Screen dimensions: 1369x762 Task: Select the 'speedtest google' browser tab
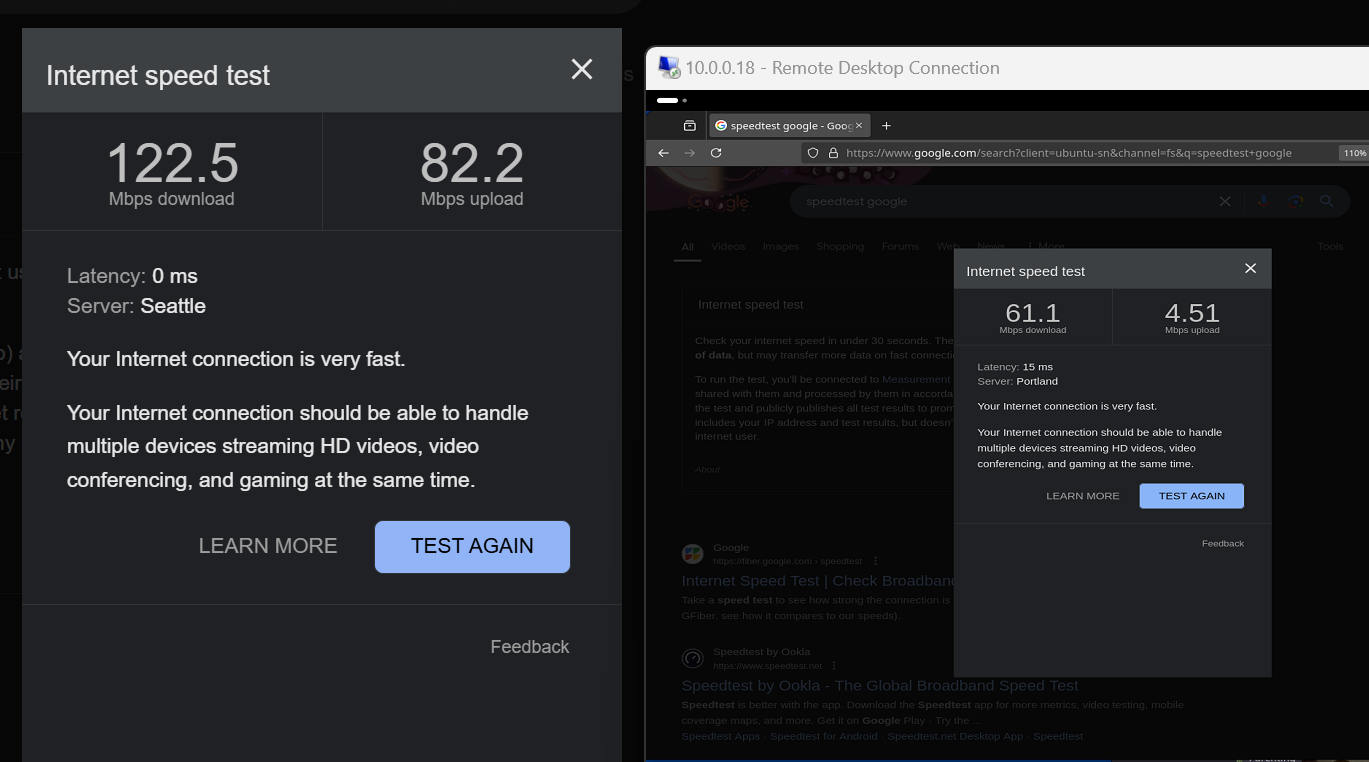click(782, 126)
